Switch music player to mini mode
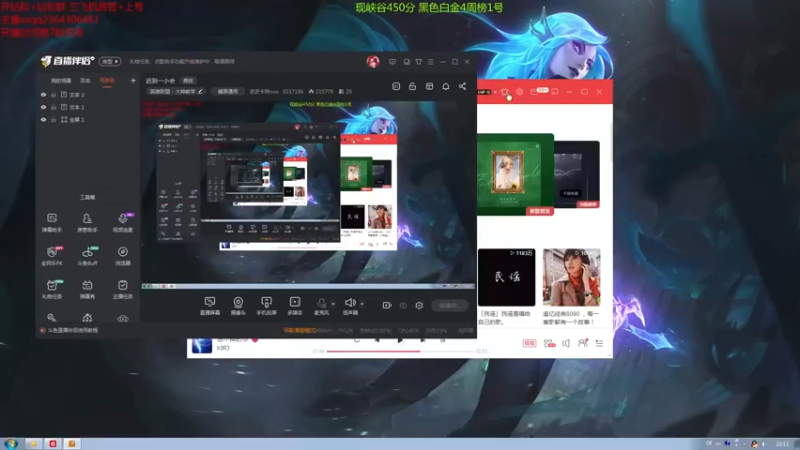The height and width of the screenshot is (450, 800). 555,92
